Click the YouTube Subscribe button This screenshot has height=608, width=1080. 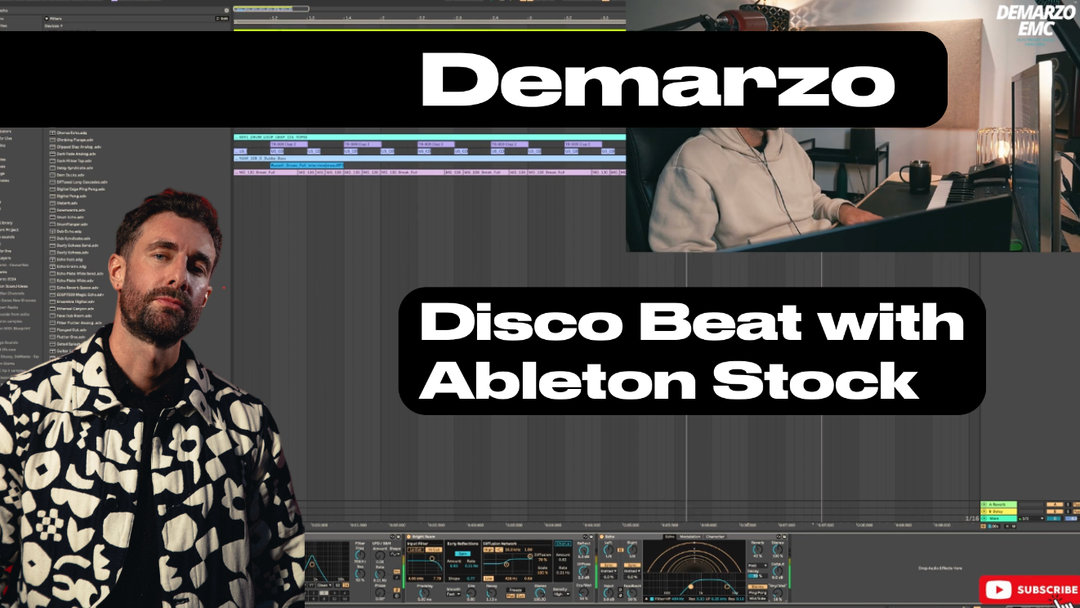tap(1028, 590)
